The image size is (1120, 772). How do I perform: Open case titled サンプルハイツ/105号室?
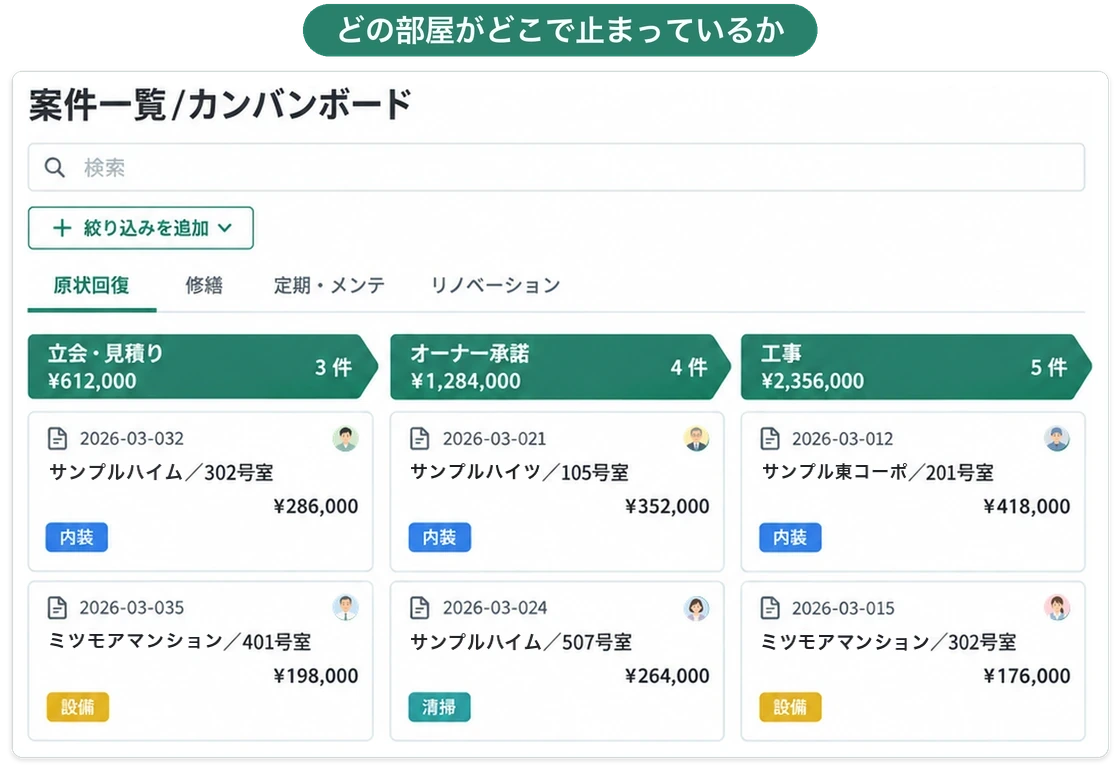tap(520, 472)
